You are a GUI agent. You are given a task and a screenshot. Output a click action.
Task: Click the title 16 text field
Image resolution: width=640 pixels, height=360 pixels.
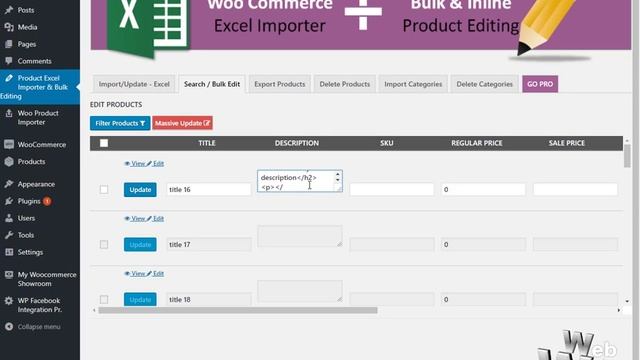tap(209, 190)
